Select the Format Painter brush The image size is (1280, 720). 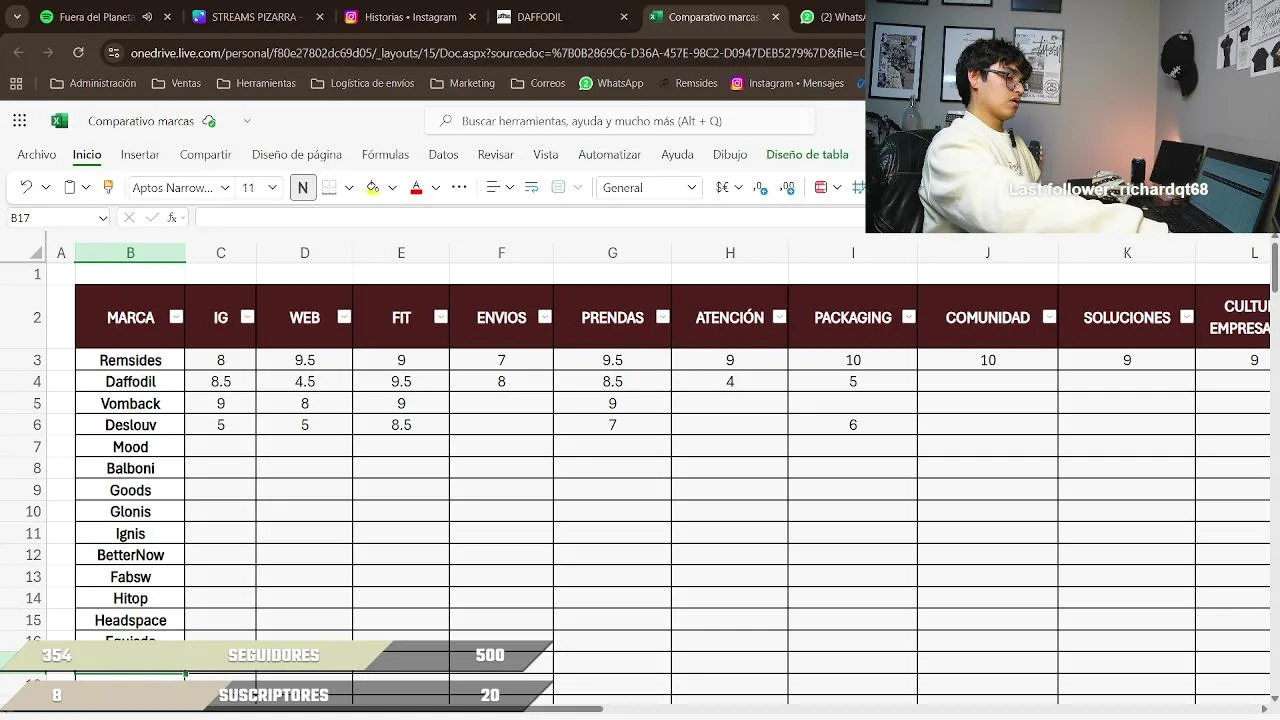[110, 187]
